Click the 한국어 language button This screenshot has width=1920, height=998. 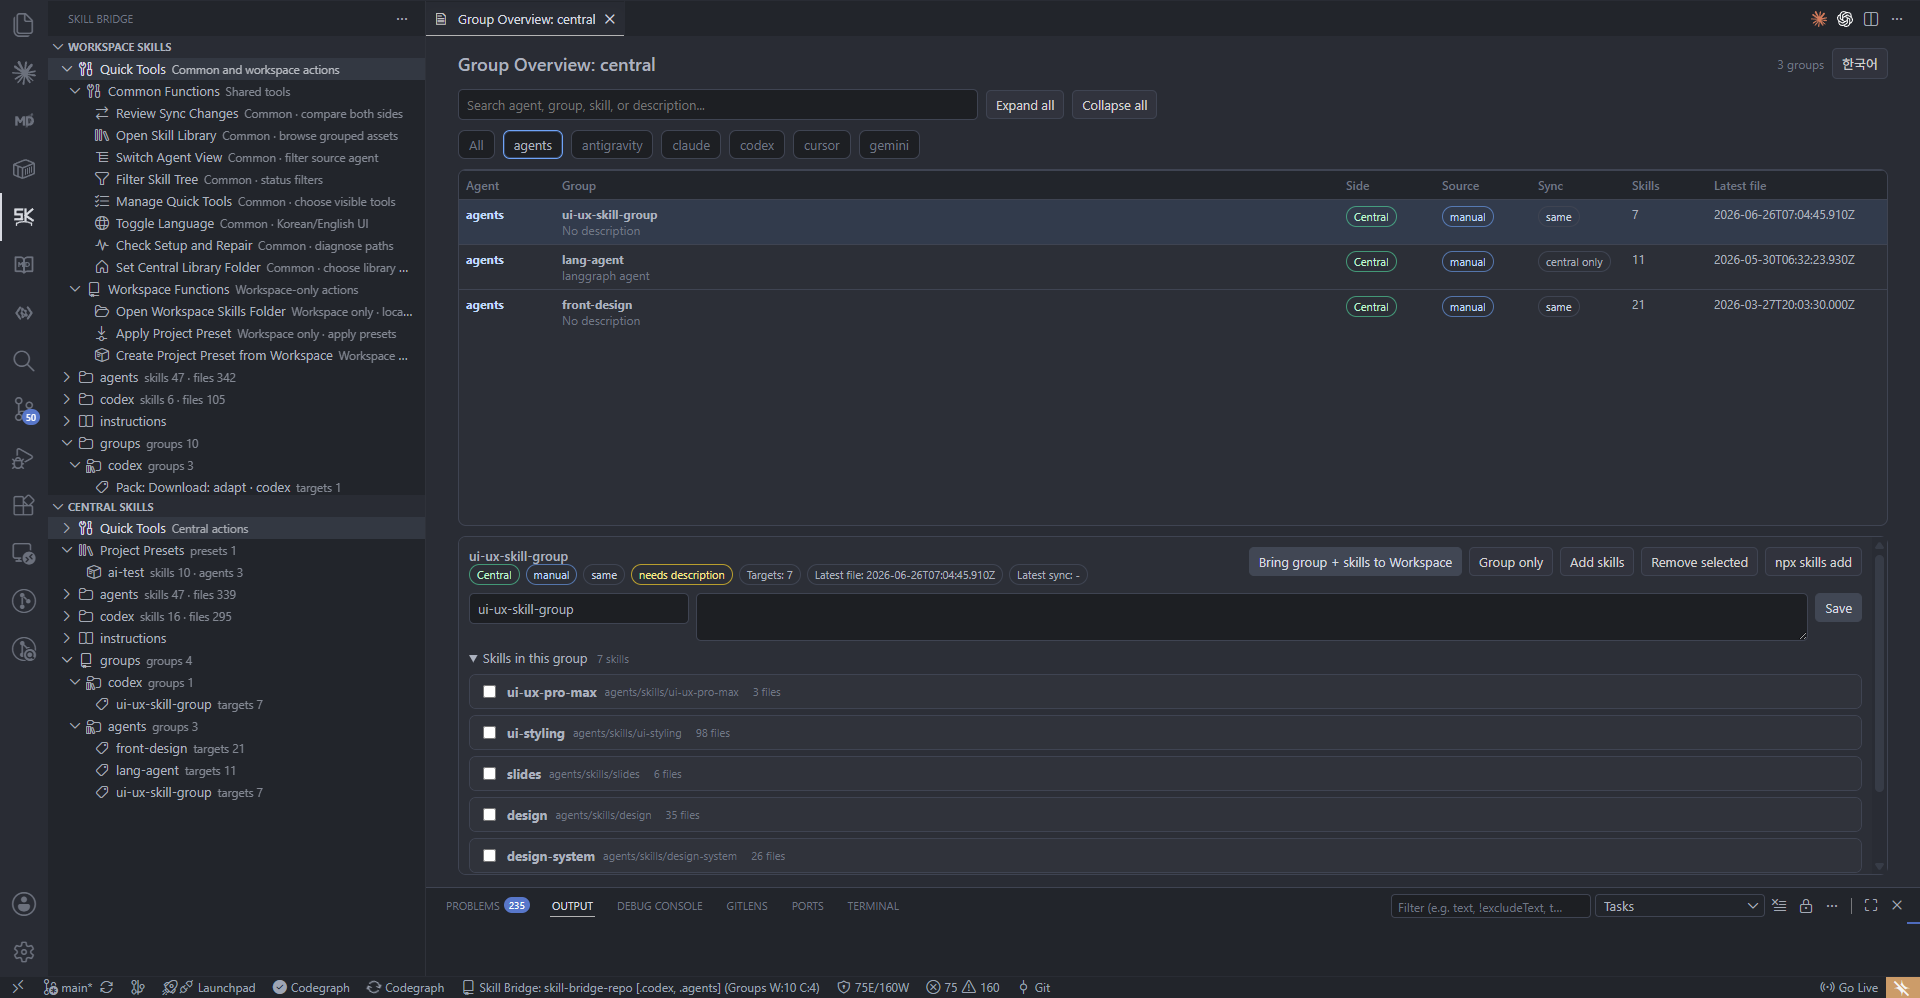click(1859, 64)
